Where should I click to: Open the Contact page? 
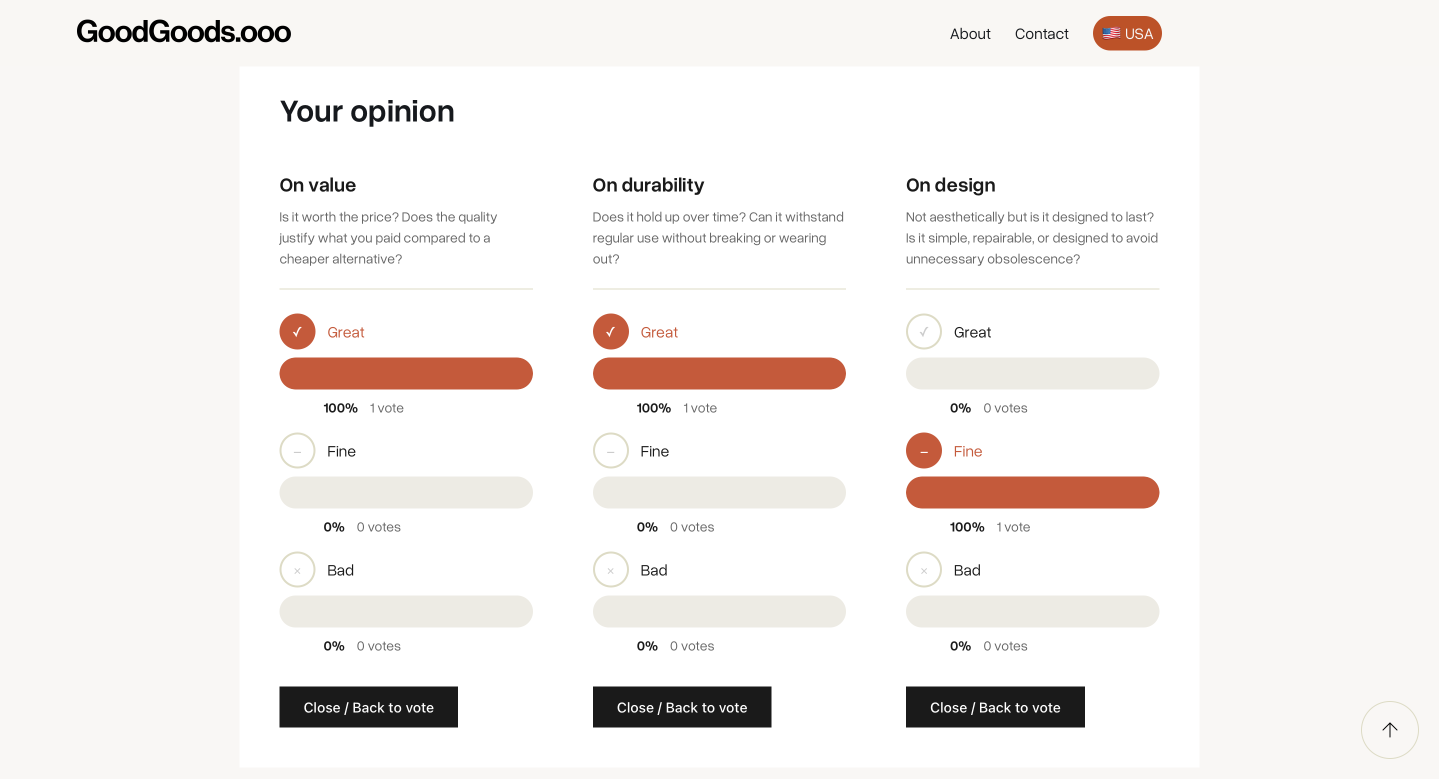click(1041, 33)
